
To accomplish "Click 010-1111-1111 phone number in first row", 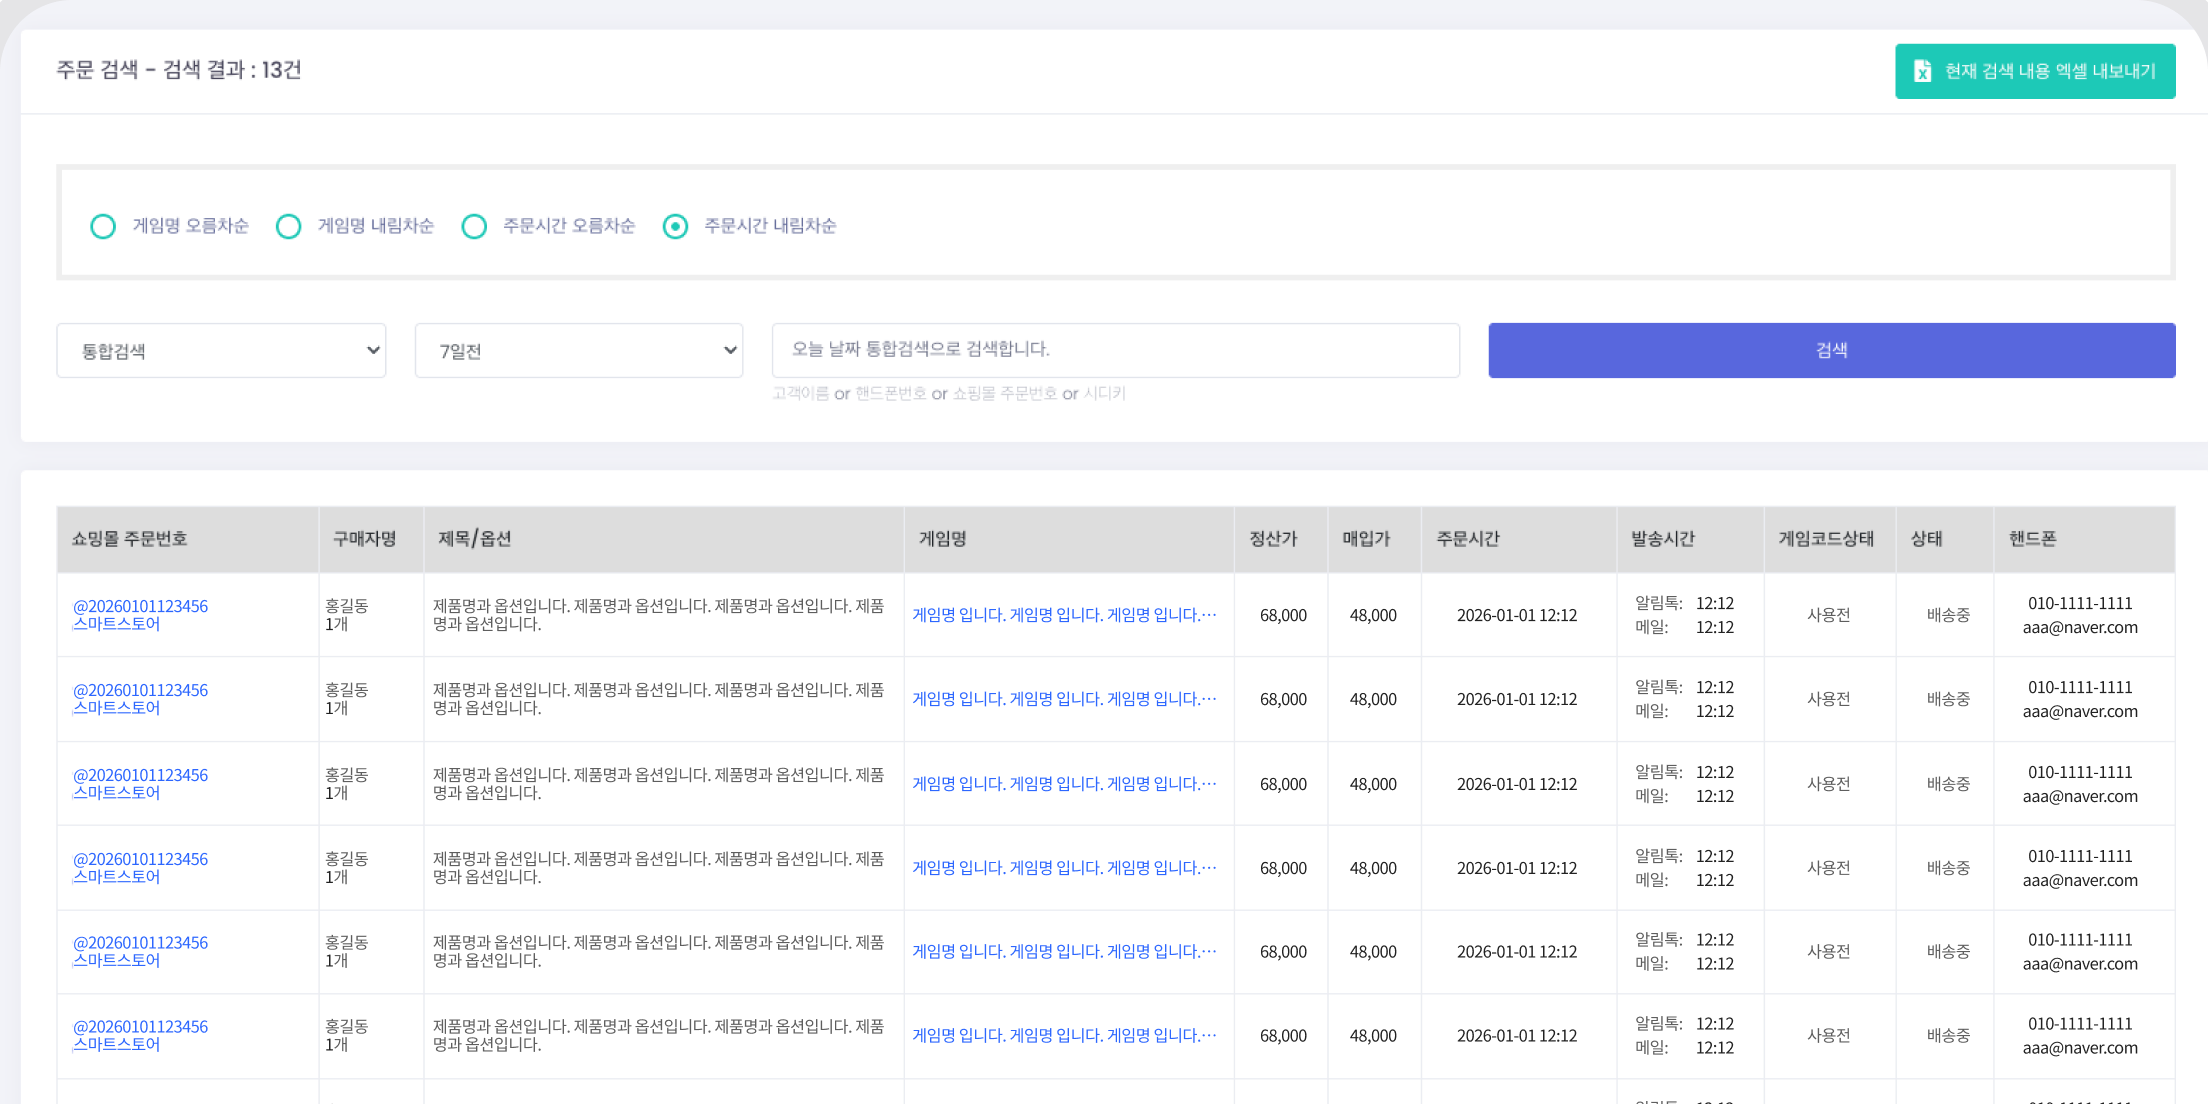I will coord(2080,604).
